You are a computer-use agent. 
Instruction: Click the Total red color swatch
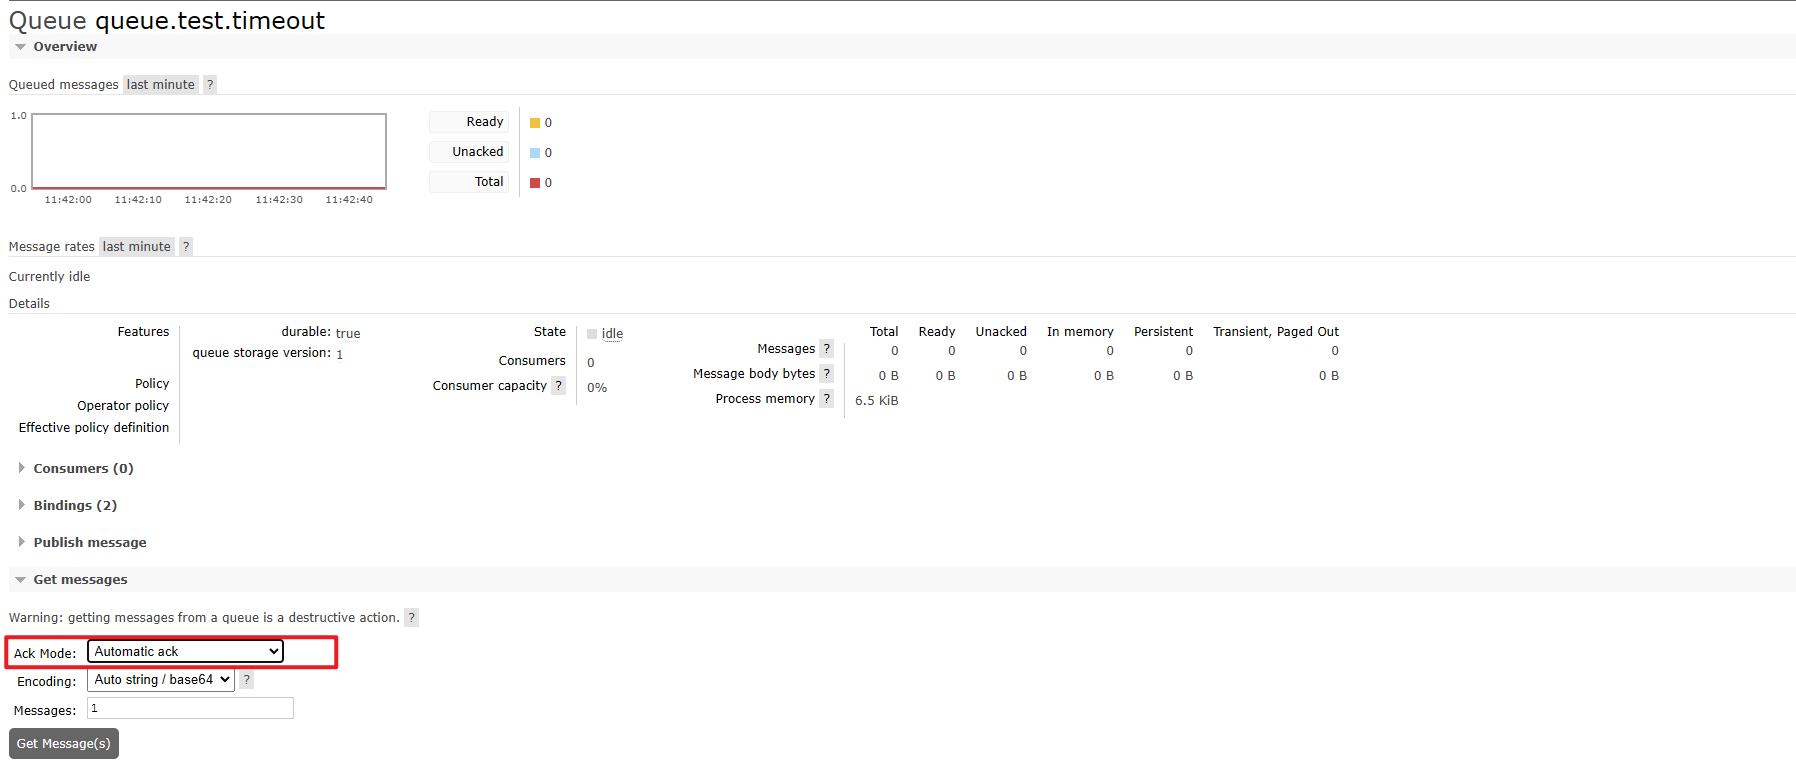click(535, 183)
